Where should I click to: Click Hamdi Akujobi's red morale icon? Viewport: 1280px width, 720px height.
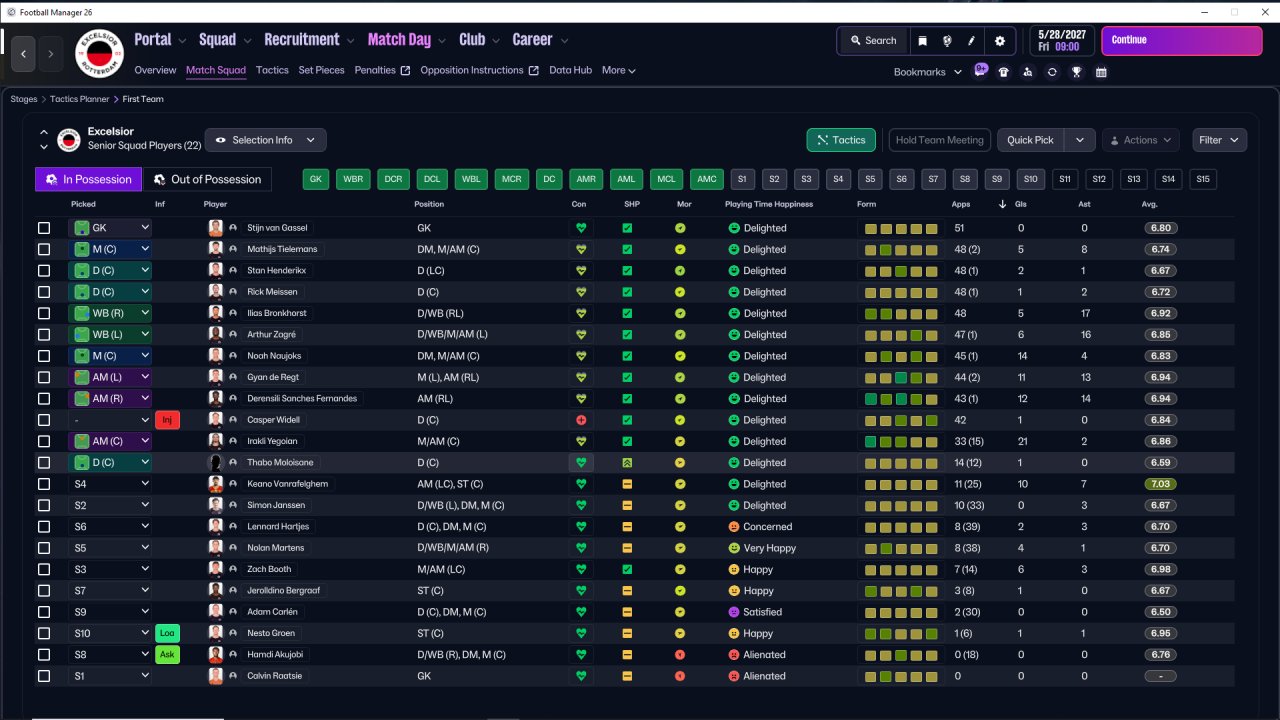[680, 655]
